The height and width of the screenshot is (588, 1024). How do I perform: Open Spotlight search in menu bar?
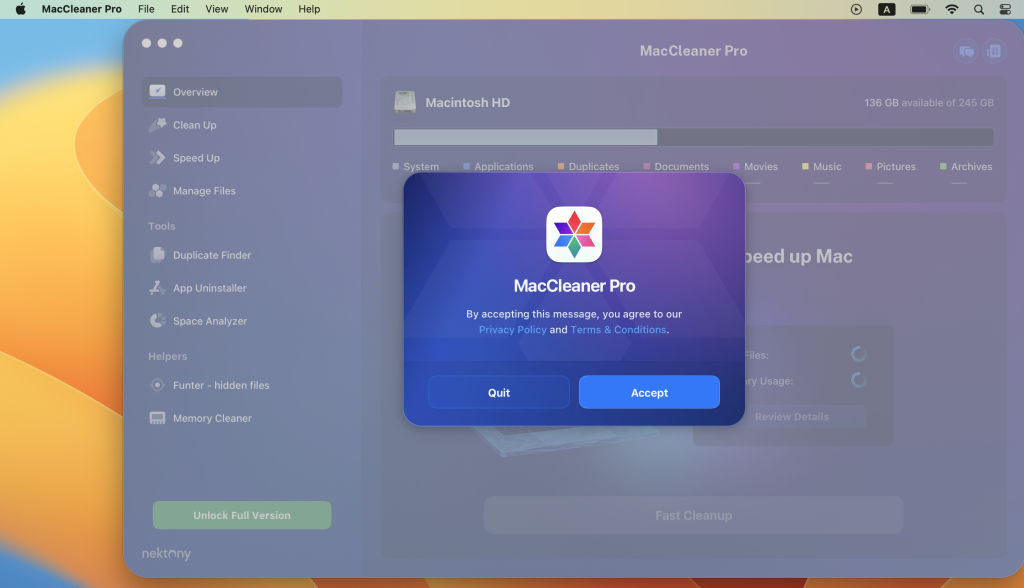pos(978,9)
